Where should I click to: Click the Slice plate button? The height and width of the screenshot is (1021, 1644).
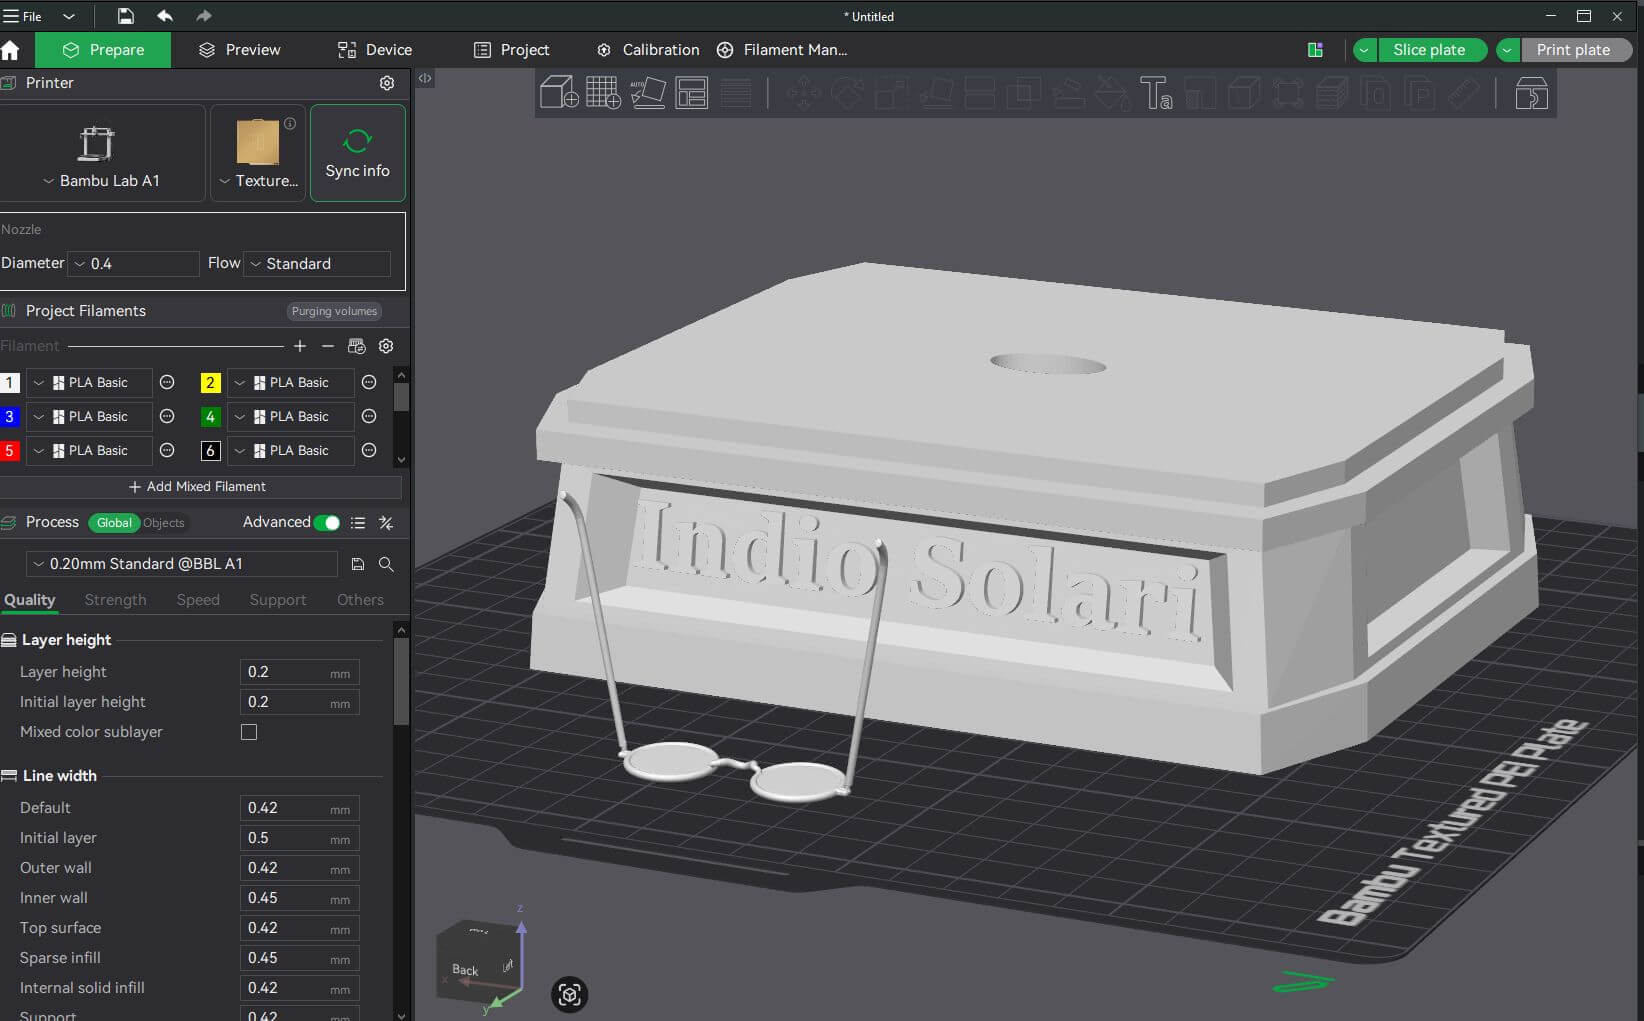click(1430, 50)
